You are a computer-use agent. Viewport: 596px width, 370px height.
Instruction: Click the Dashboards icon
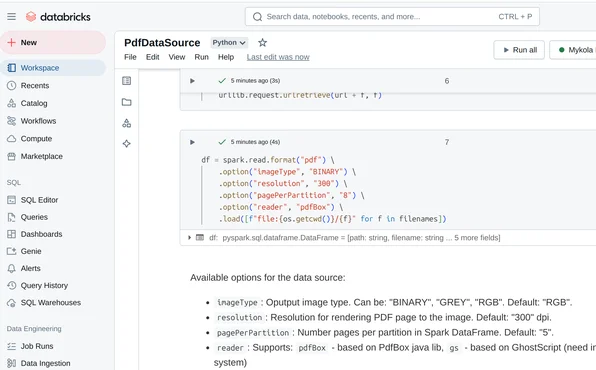(12, 234)
